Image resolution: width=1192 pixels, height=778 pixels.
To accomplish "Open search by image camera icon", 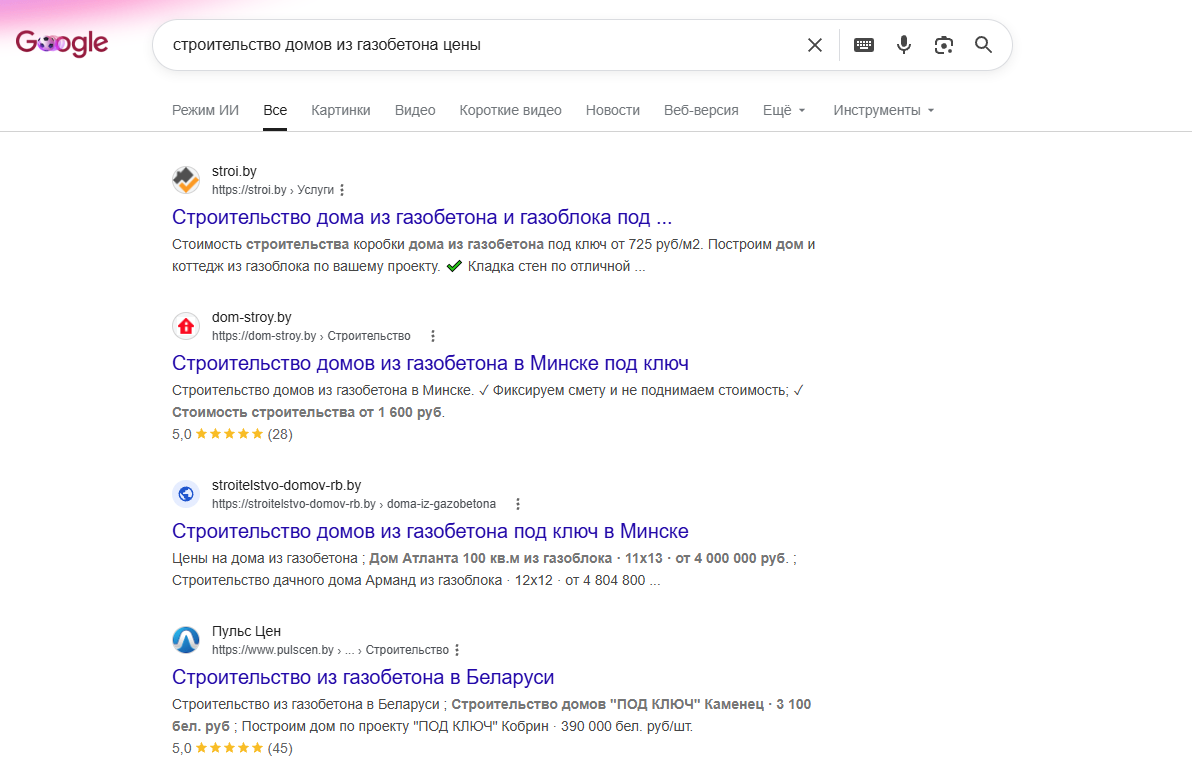I will (943, 45).
